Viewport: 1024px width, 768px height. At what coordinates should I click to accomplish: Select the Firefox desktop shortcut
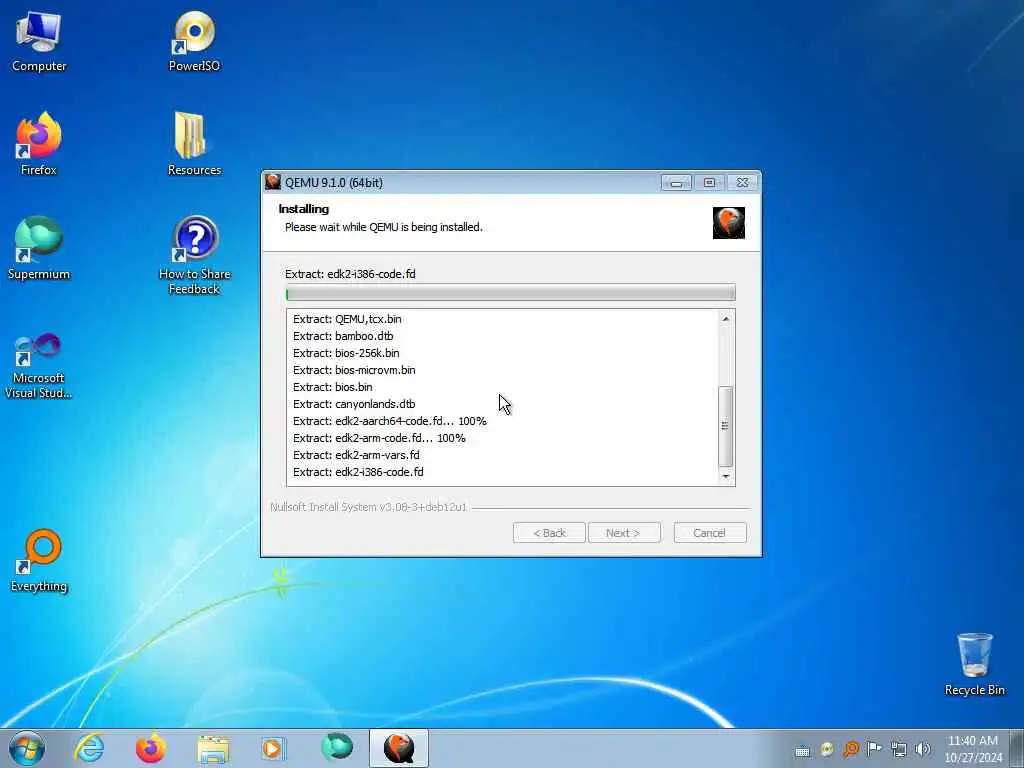tap(39, 144)
